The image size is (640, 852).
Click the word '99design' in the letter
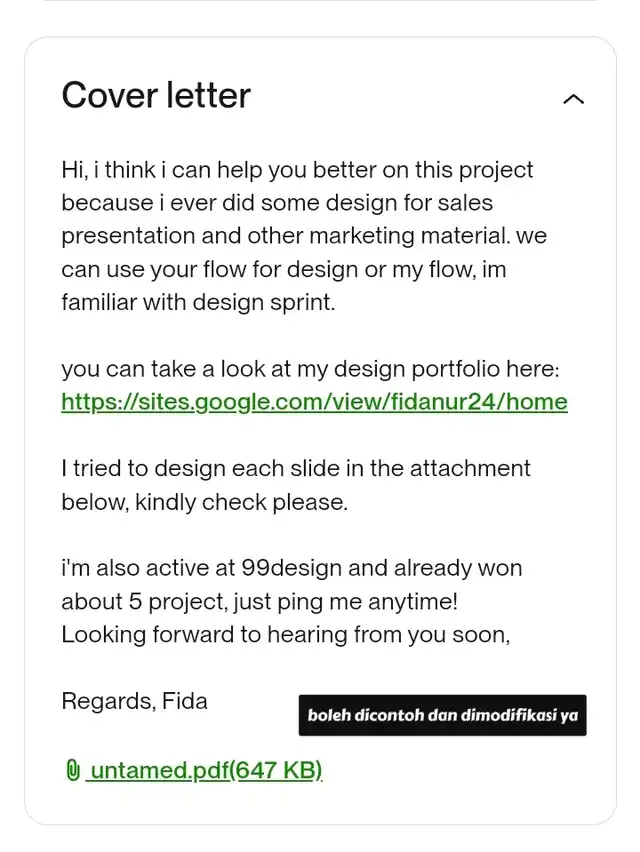(x=291, y=568)
